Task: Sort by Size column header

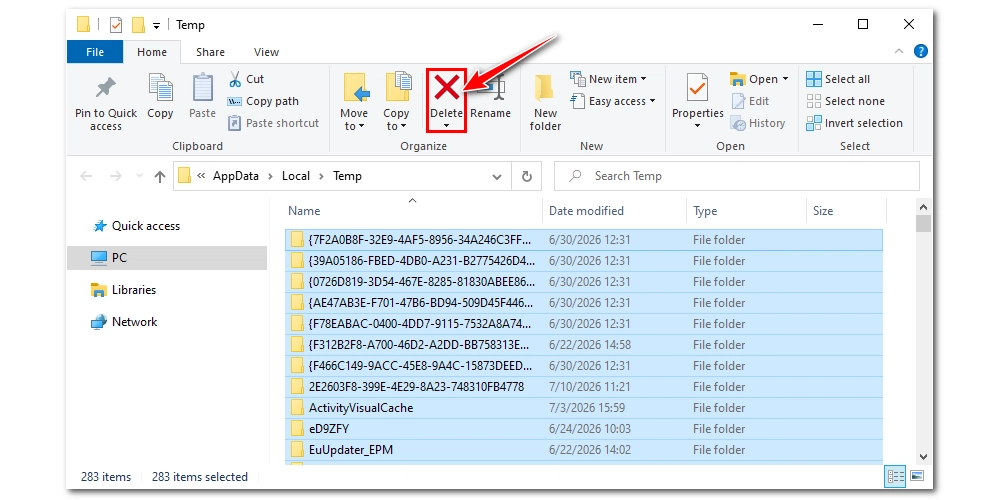Action: click(846, 211)
